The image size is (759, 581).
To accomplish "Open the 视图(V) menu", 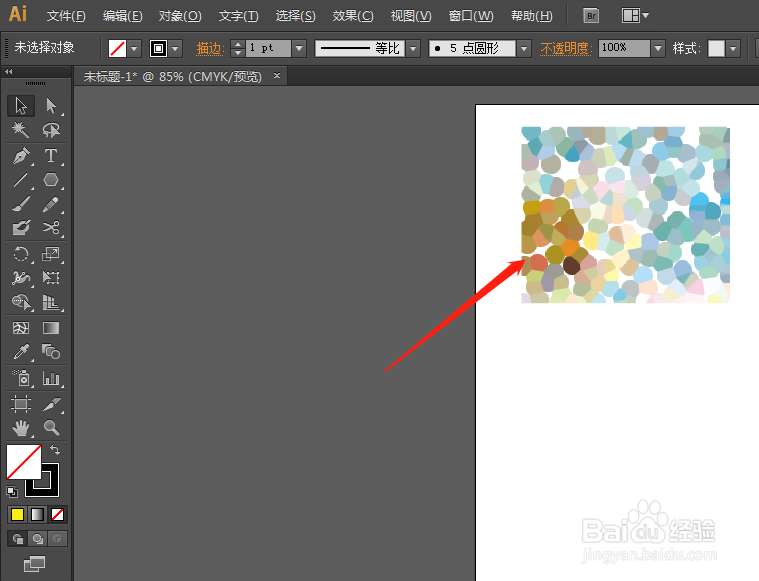I will coord(411,16).
